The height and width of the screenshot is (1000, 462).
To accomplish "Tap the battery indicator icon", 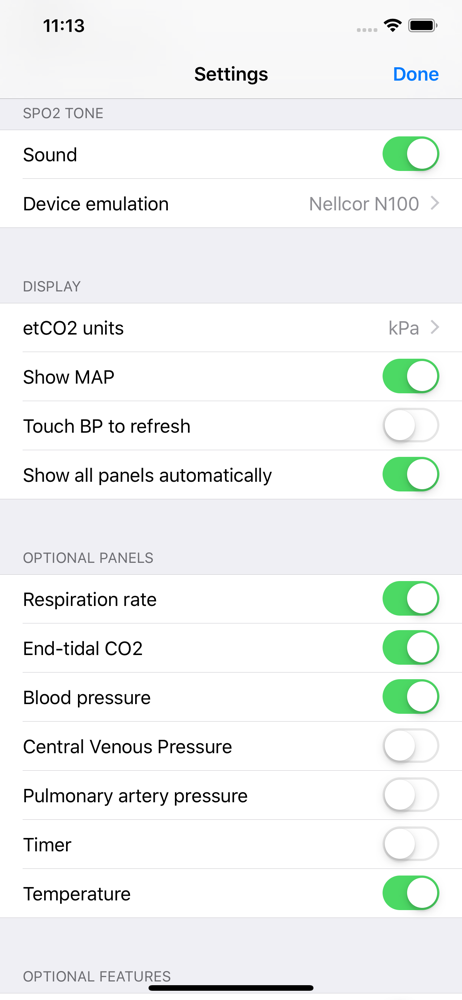I will (422, 26).
